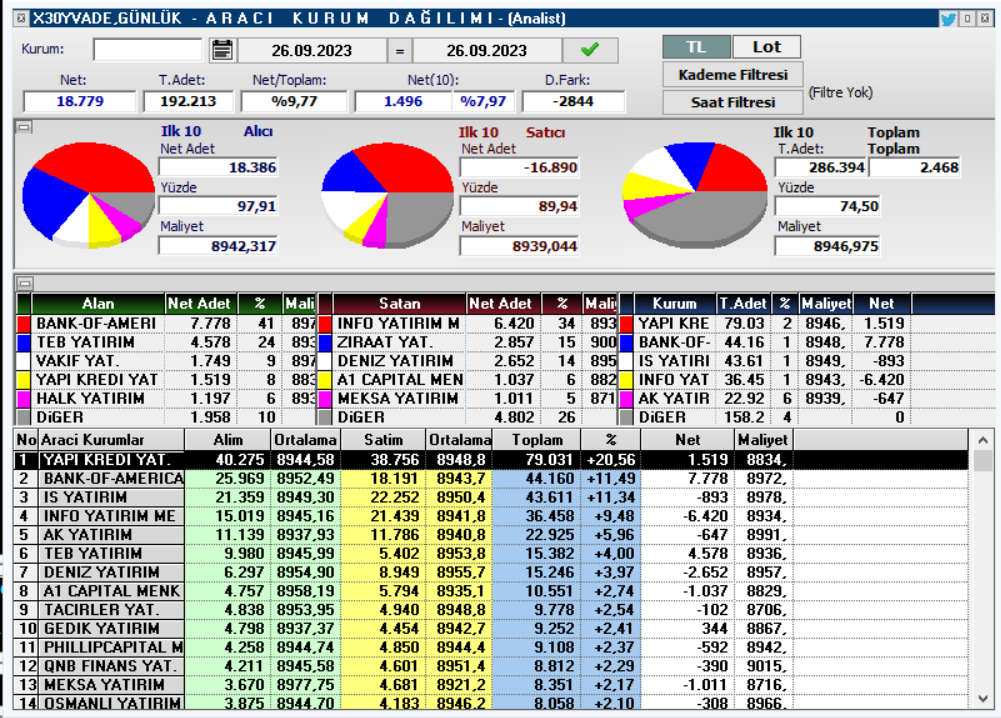The width and height of the screenshot is (1001, 718).
Task: Select the BANK-OF-AMERICA row in broker list
Action: click(490, 479)
